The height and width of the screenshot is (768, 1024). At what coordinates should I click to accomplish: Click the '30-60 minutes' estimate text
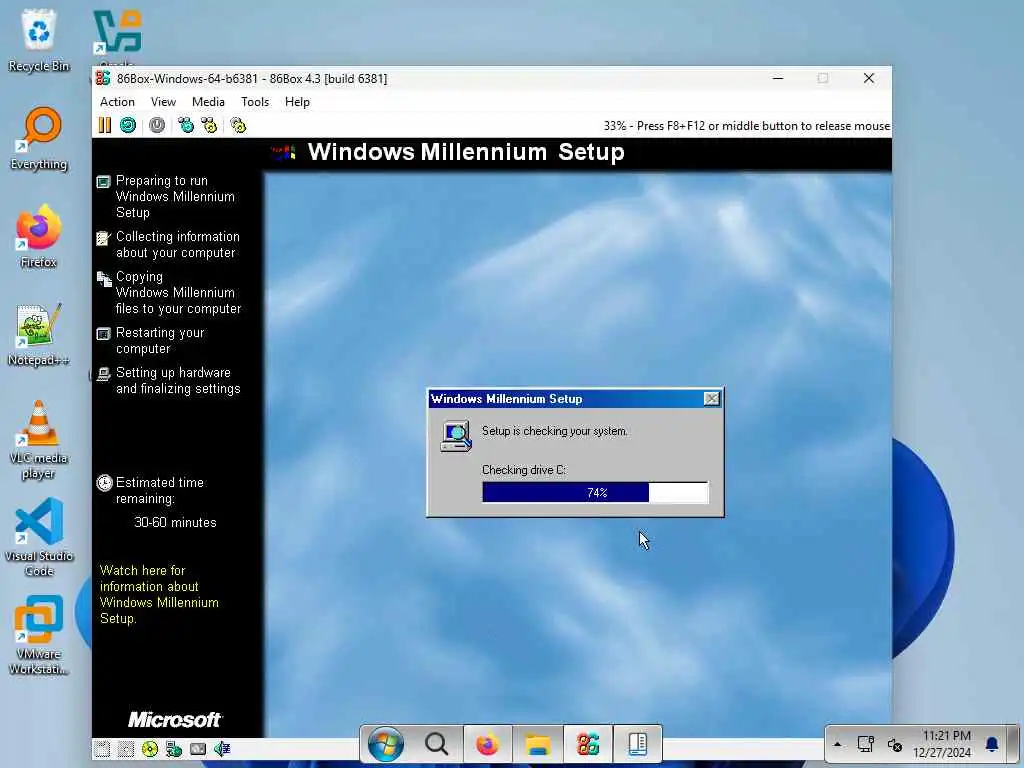[x=175, y=522]
